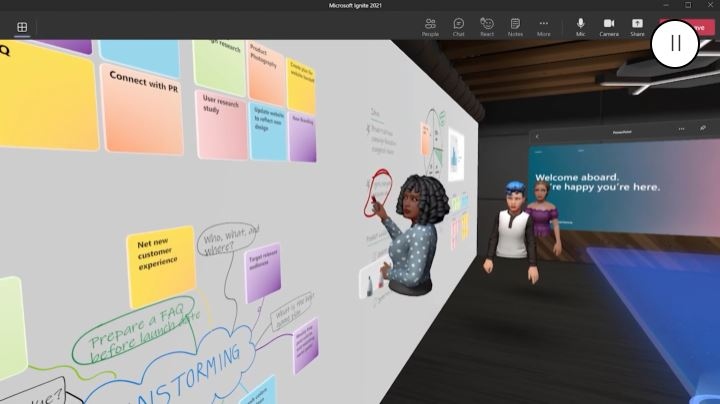Screen dimensions: 720x404
Task: Toggle the Mic on or off
Action: tap(580, 27)
